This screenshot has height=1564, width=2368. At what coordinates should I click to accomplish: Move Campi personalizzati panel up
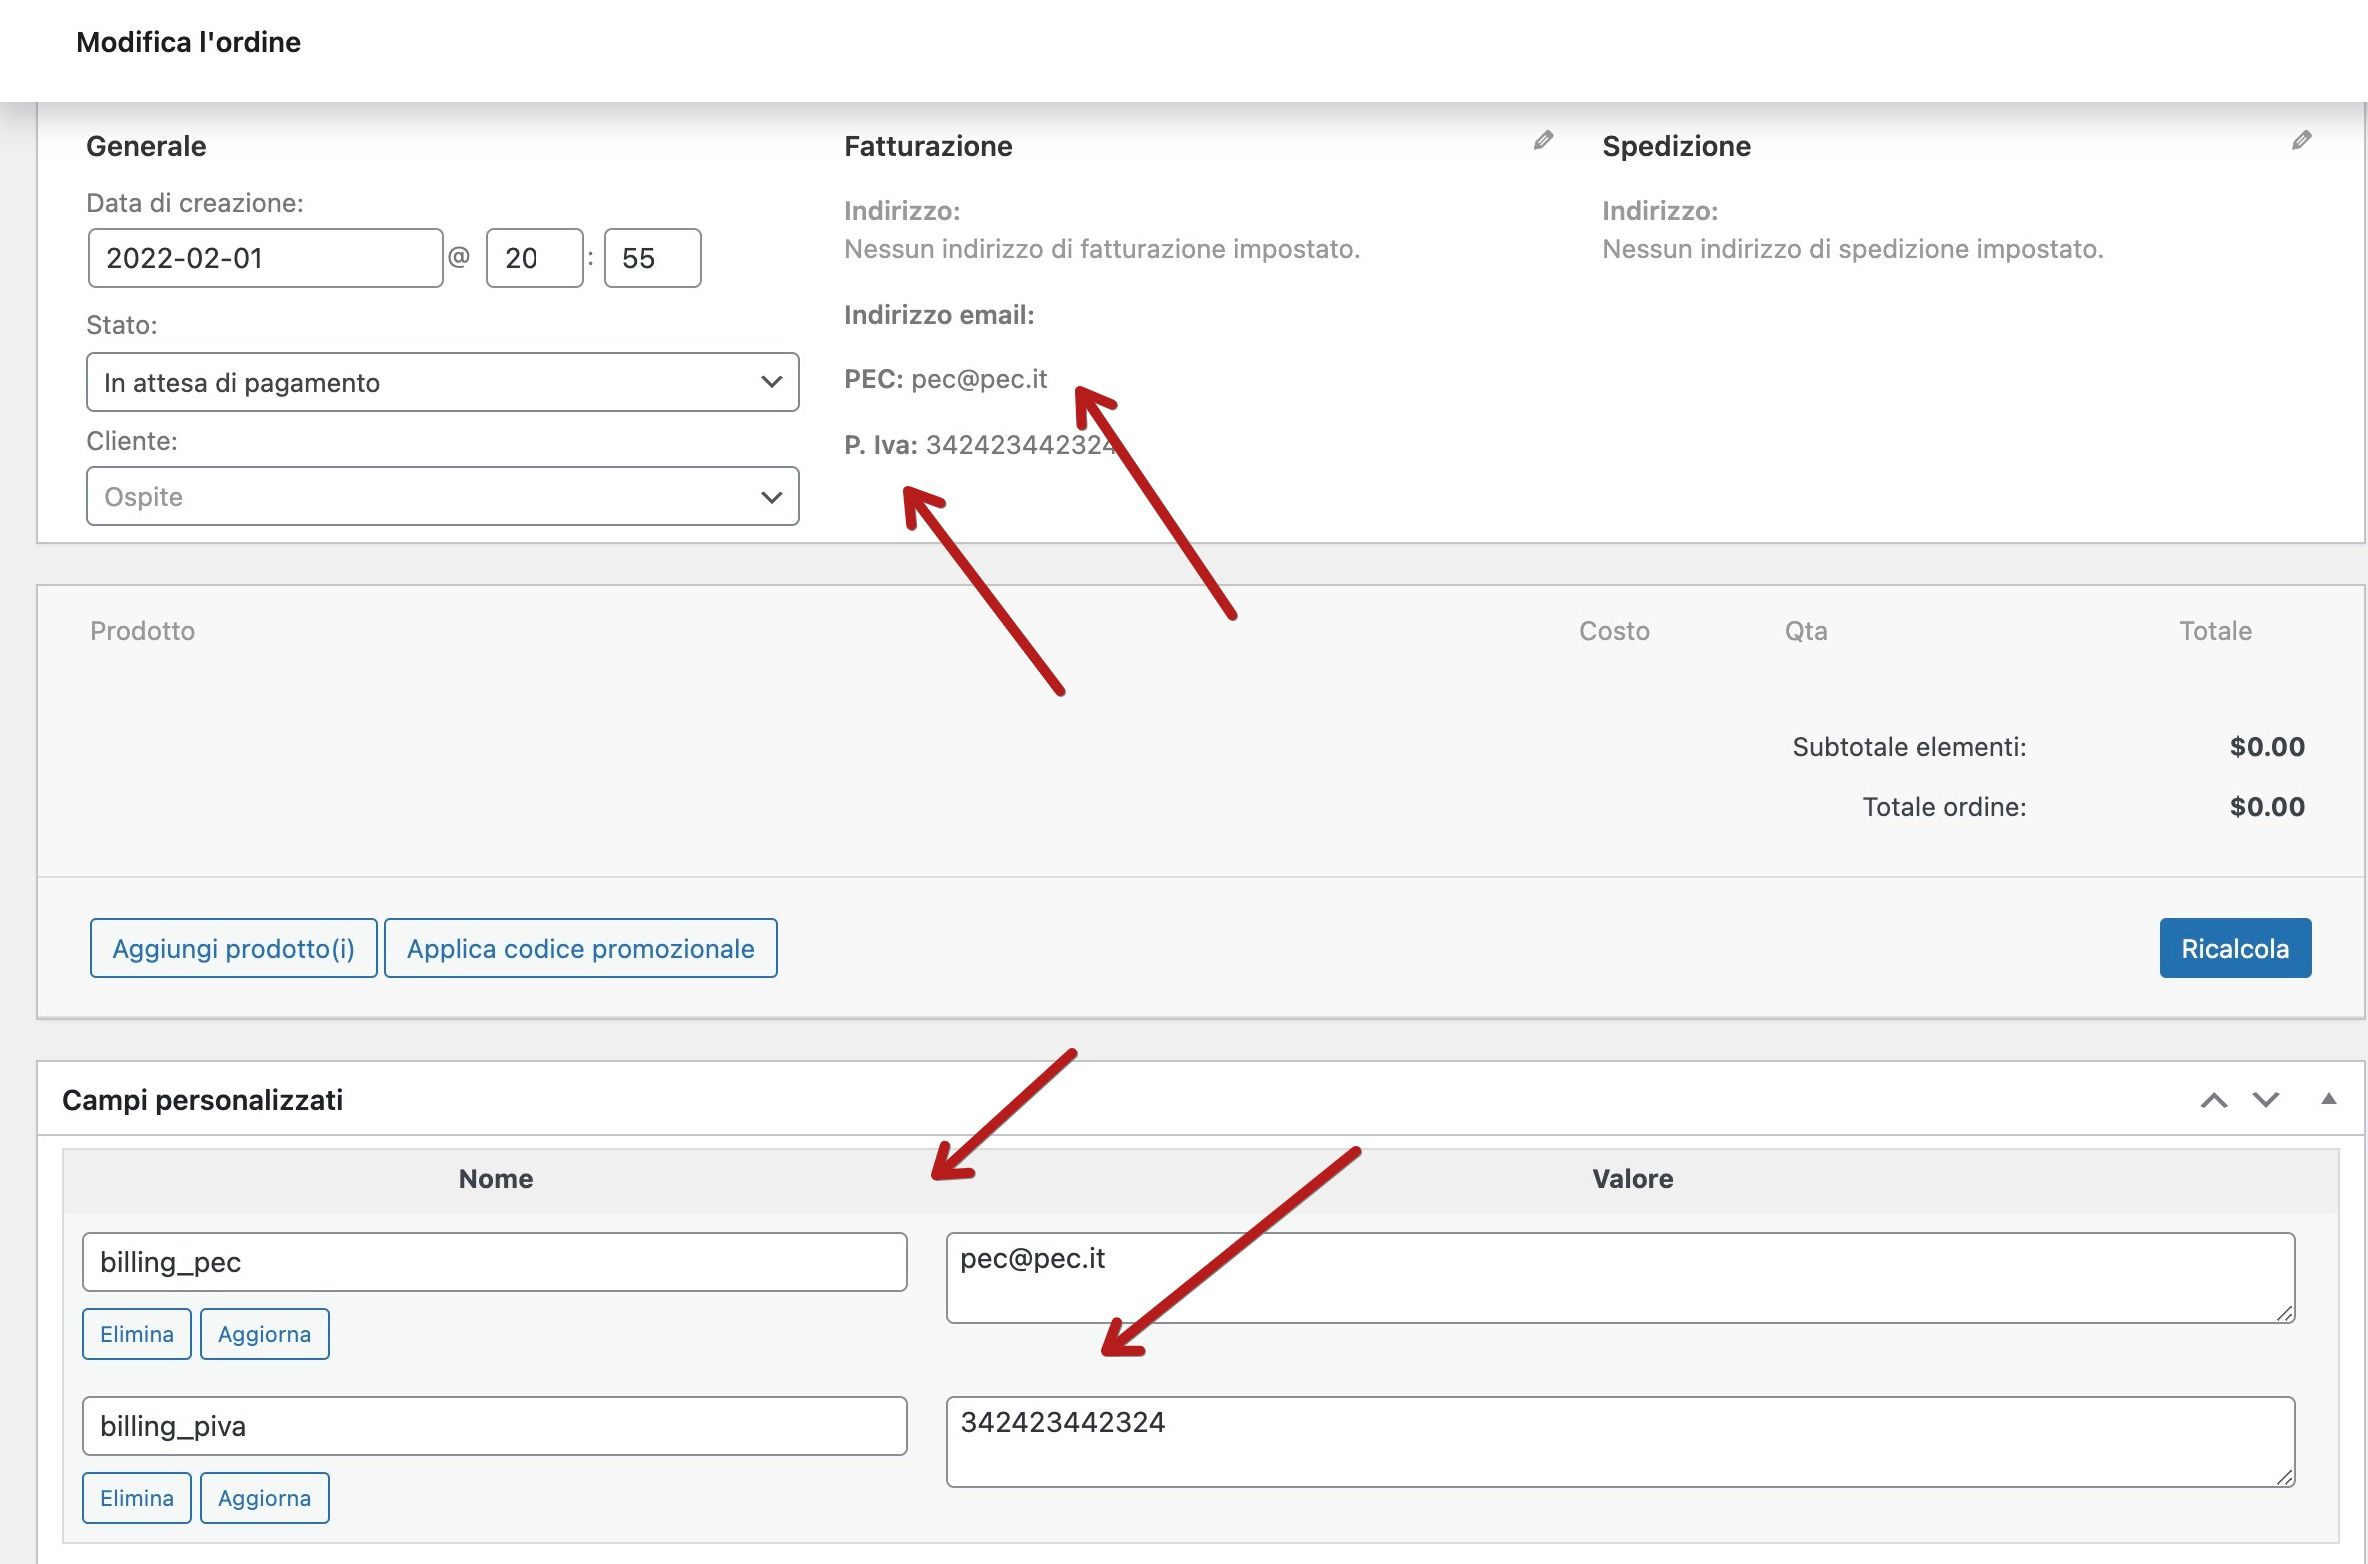pos(2214,1100)
